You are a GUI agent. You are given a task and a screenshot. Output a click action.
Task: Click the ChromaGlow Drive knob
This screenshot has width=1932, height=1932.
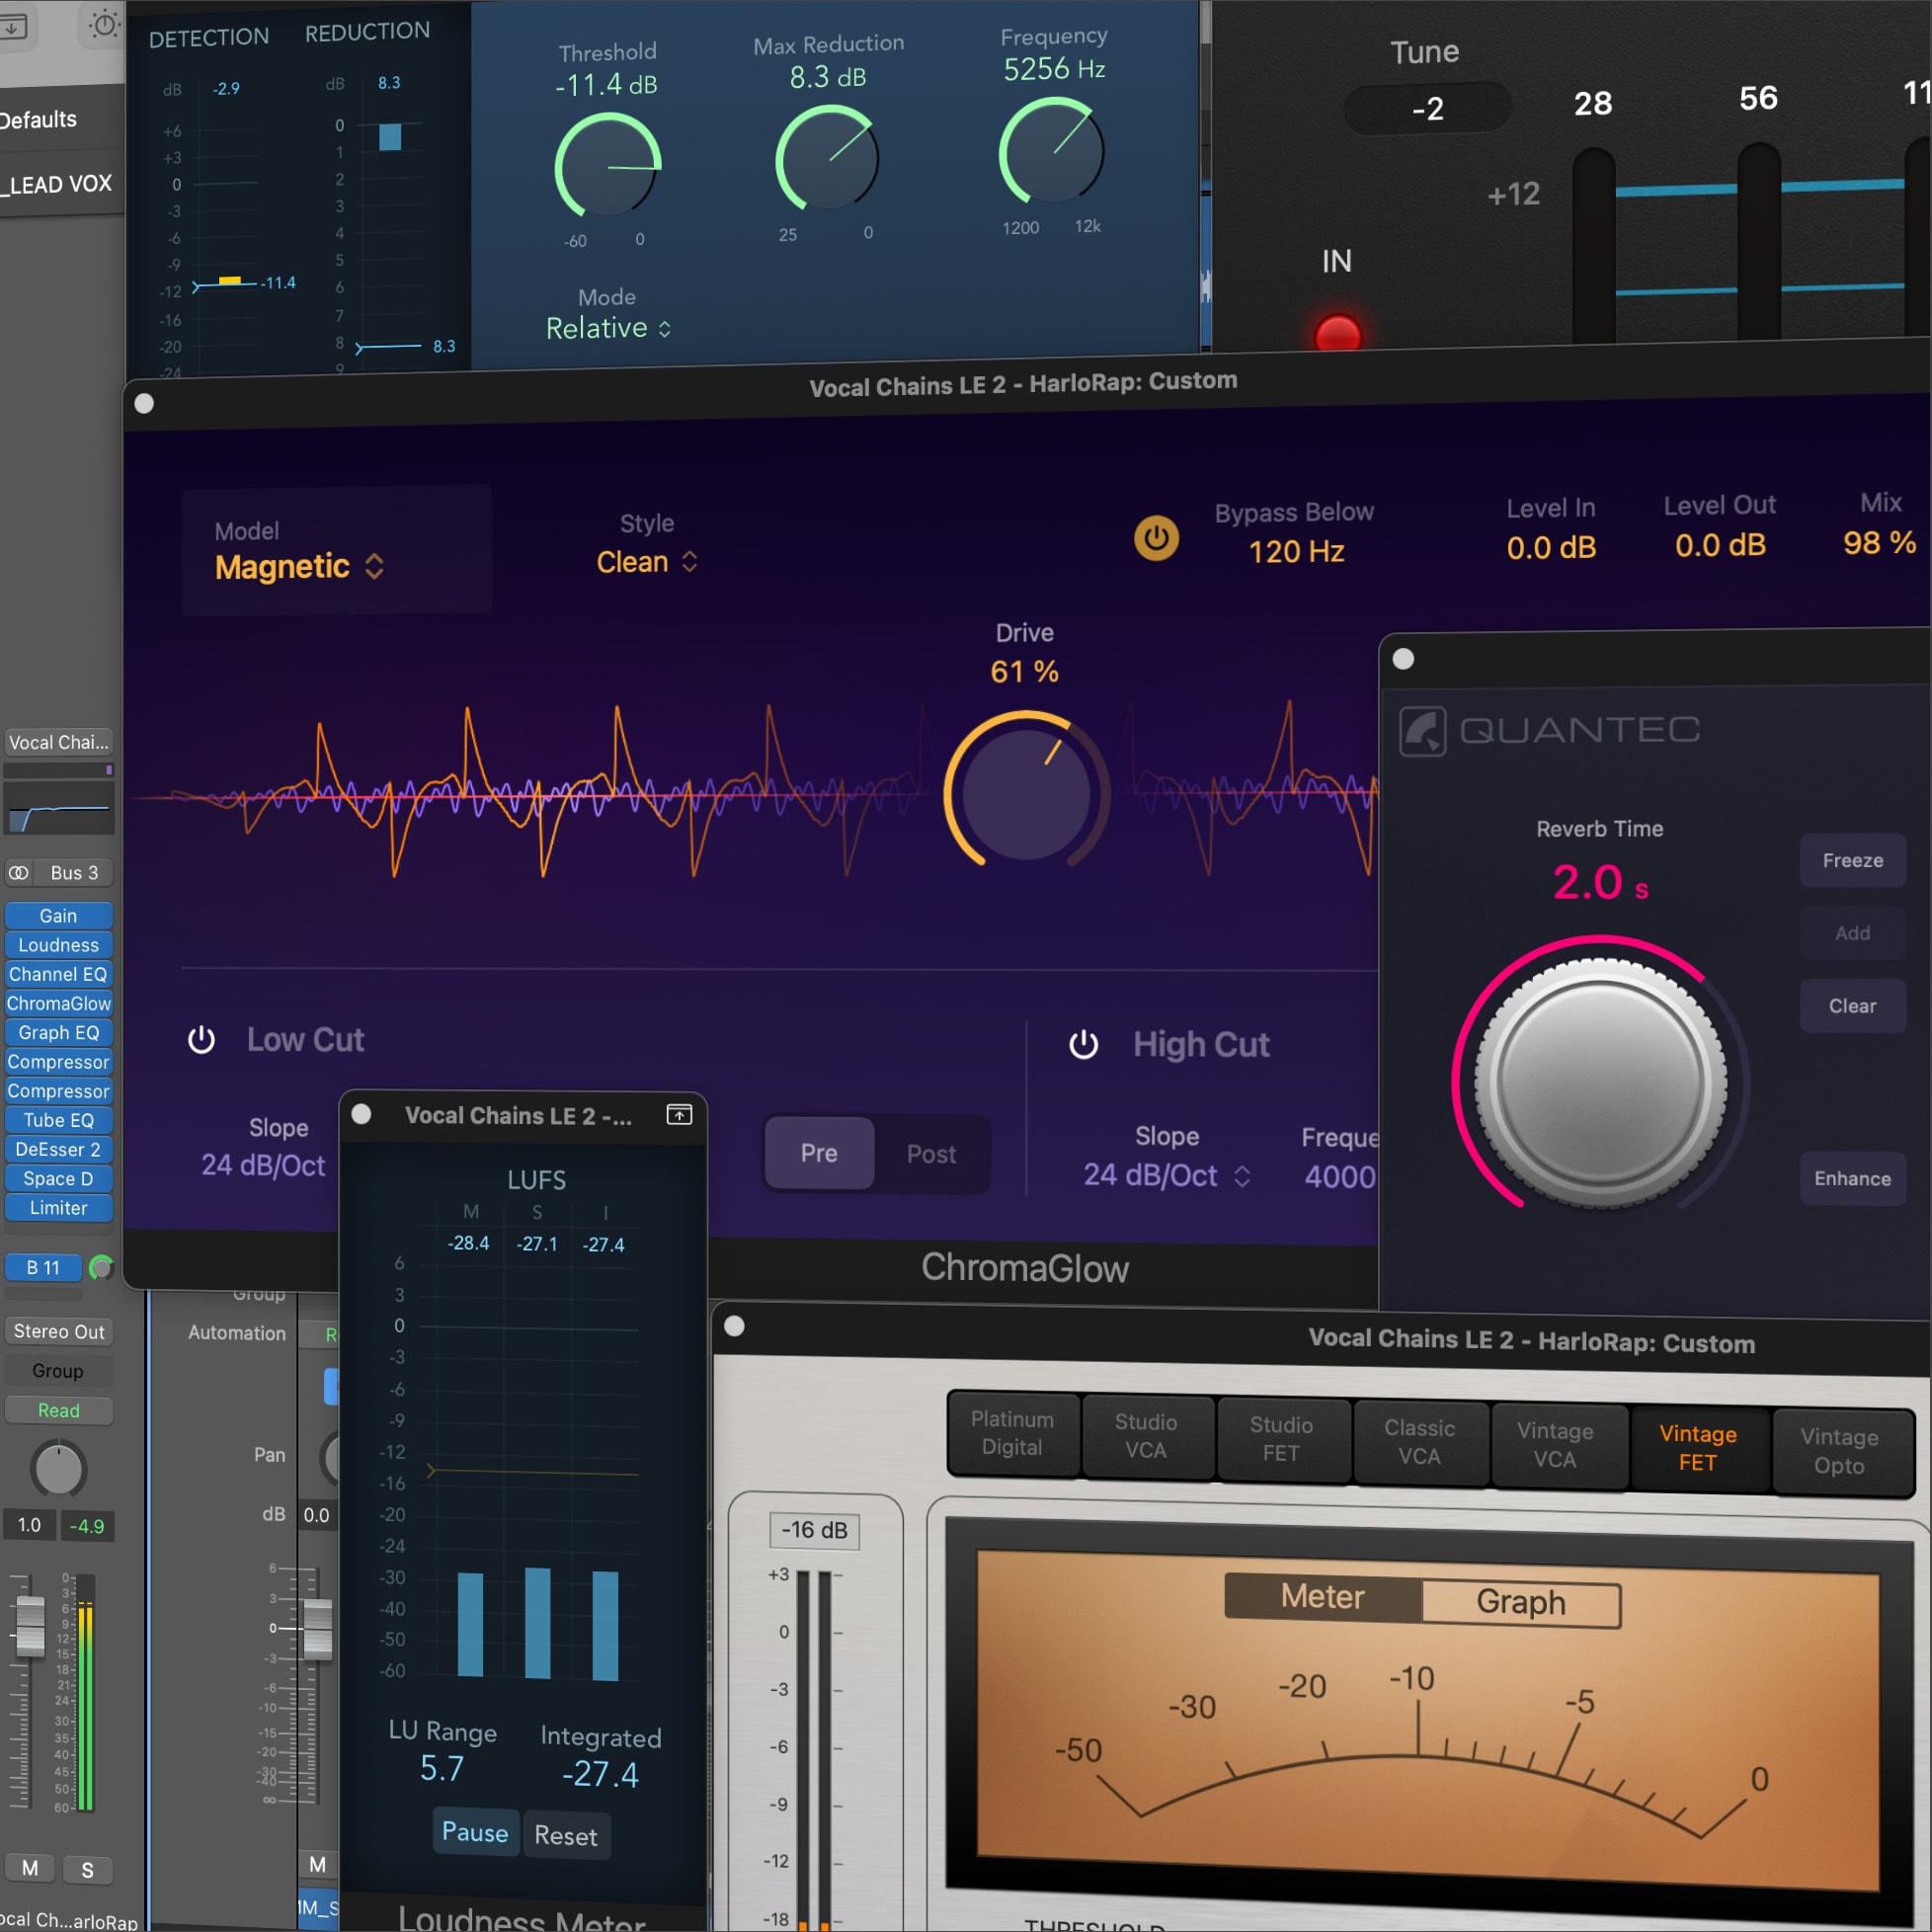[x=1026, y=792]
